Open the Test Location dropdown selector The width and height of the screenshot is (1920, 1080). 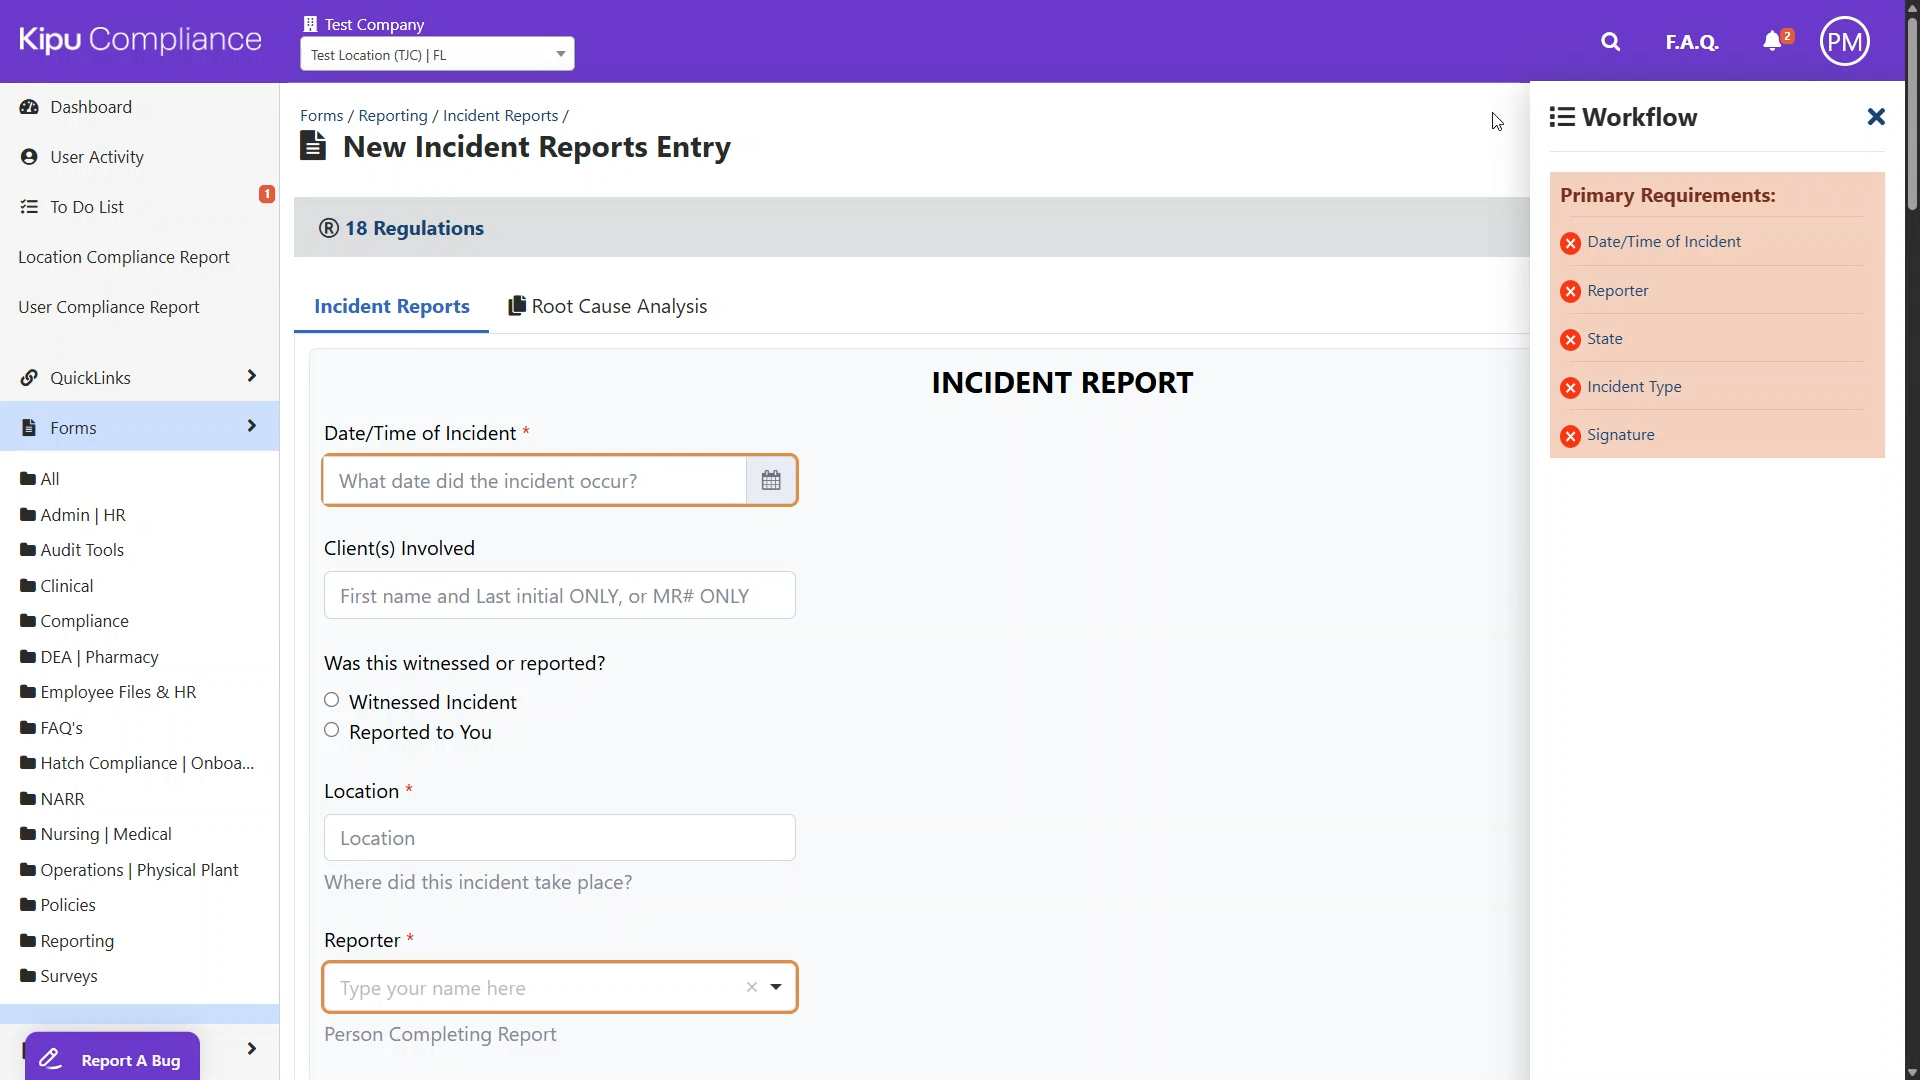click(x=437, y=54)
